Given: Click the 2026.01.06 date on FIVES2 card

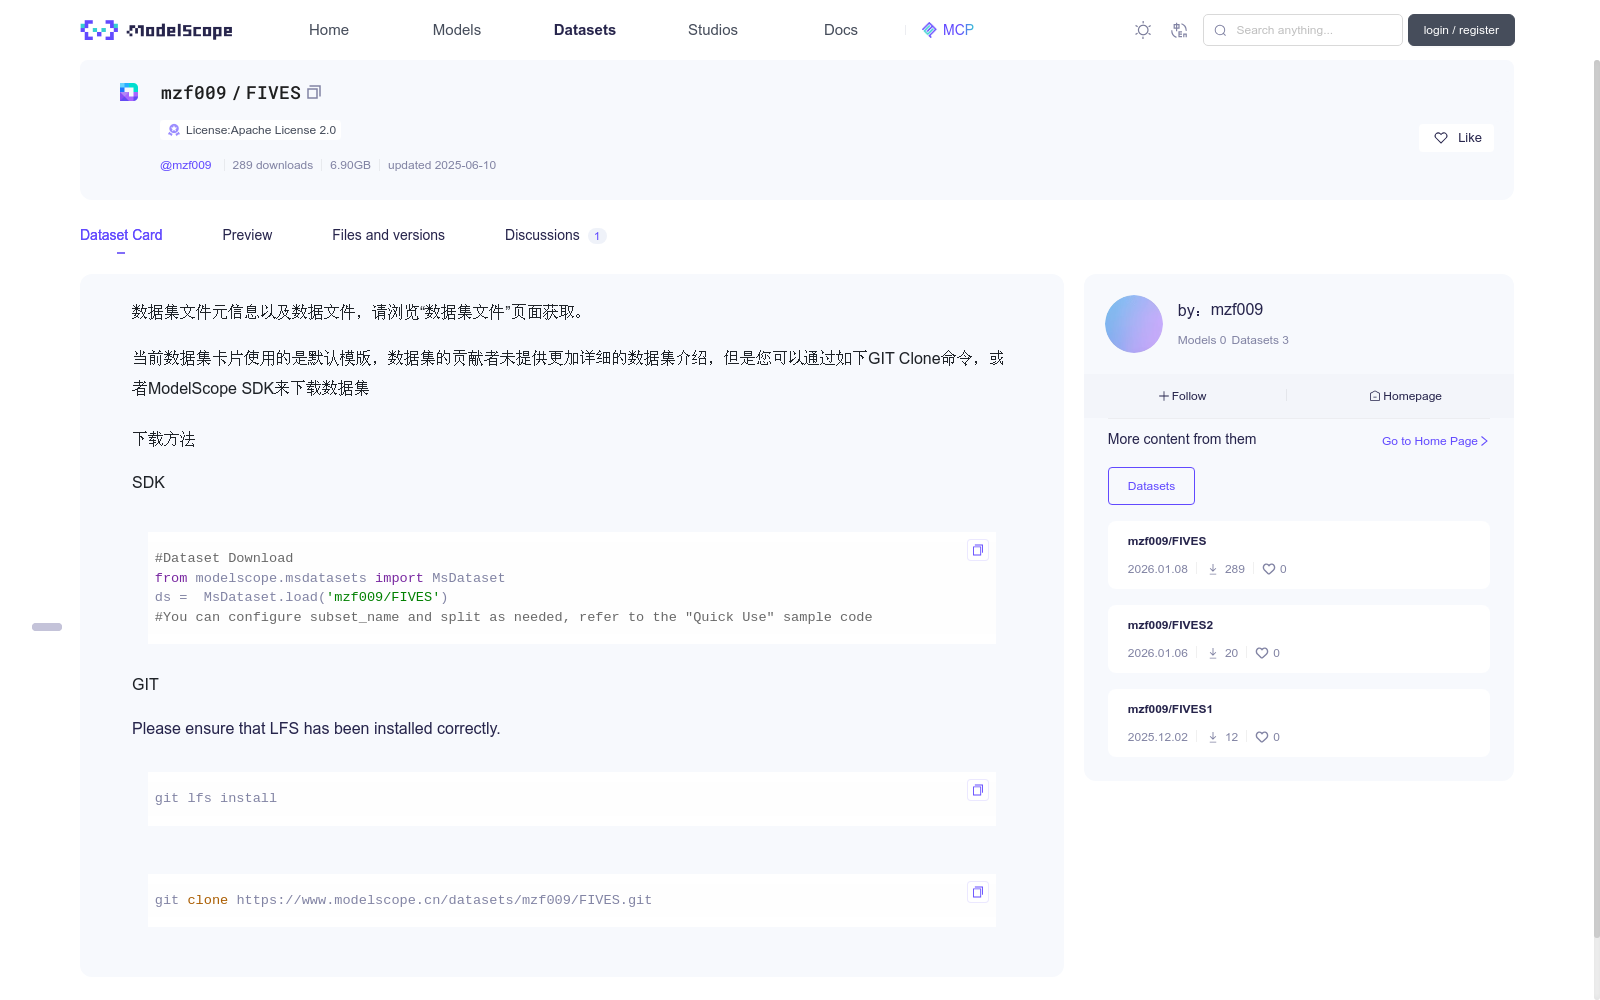Looking at the screenshot, I should (1158, 653).
